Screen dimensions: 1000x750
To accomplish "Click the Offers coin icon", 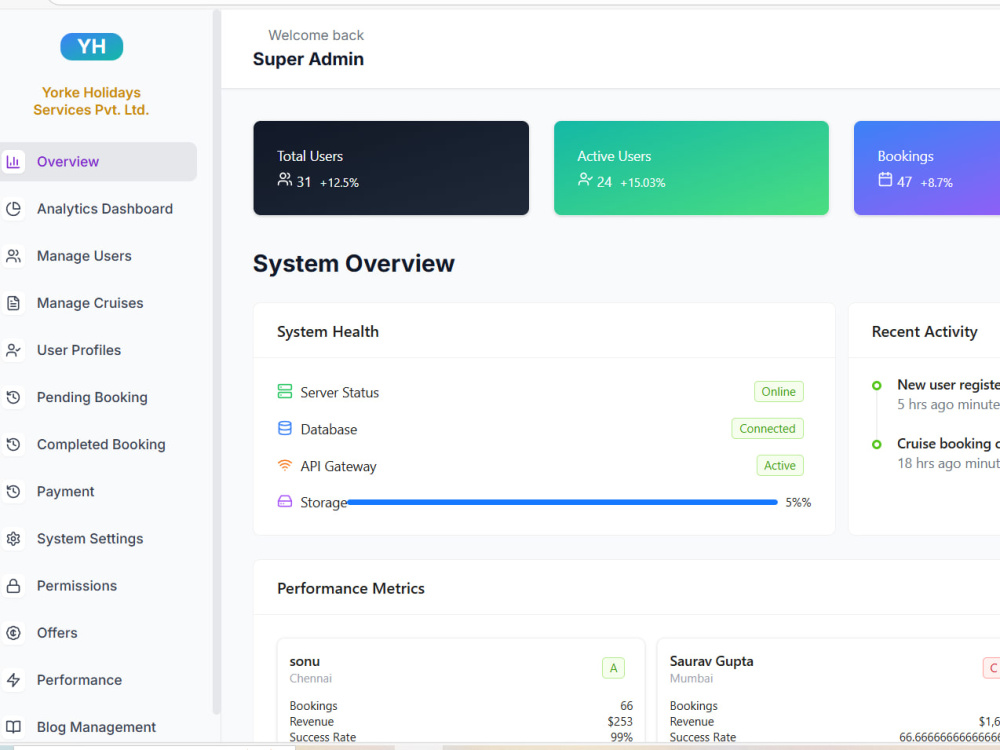I will [x=13, y=633].
